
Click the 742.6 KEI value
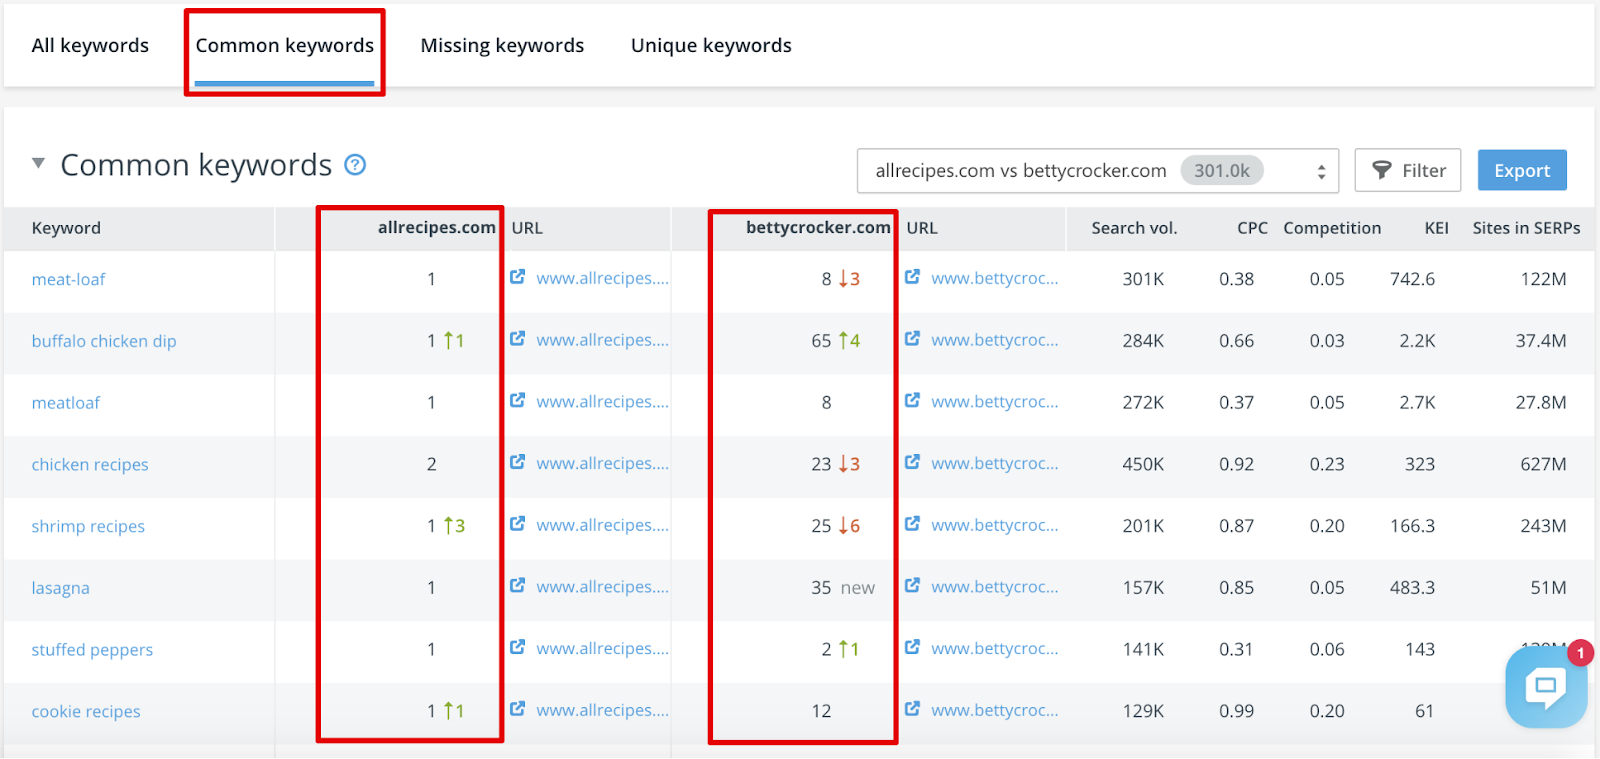pos(1412,280)
